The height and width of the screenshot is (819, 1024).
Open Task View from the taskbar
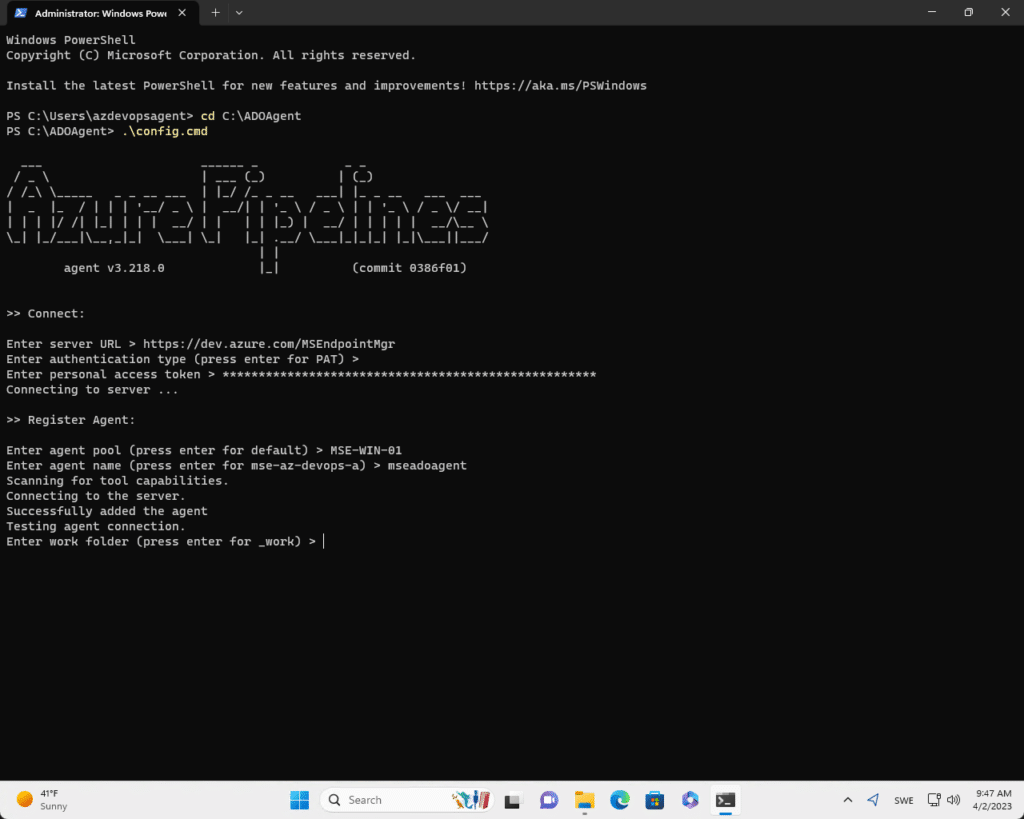(513, 800)
